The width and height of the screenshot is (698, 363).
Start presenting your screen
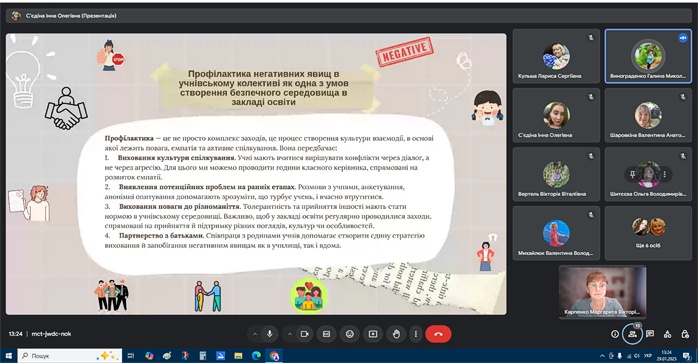coord(373,334)
